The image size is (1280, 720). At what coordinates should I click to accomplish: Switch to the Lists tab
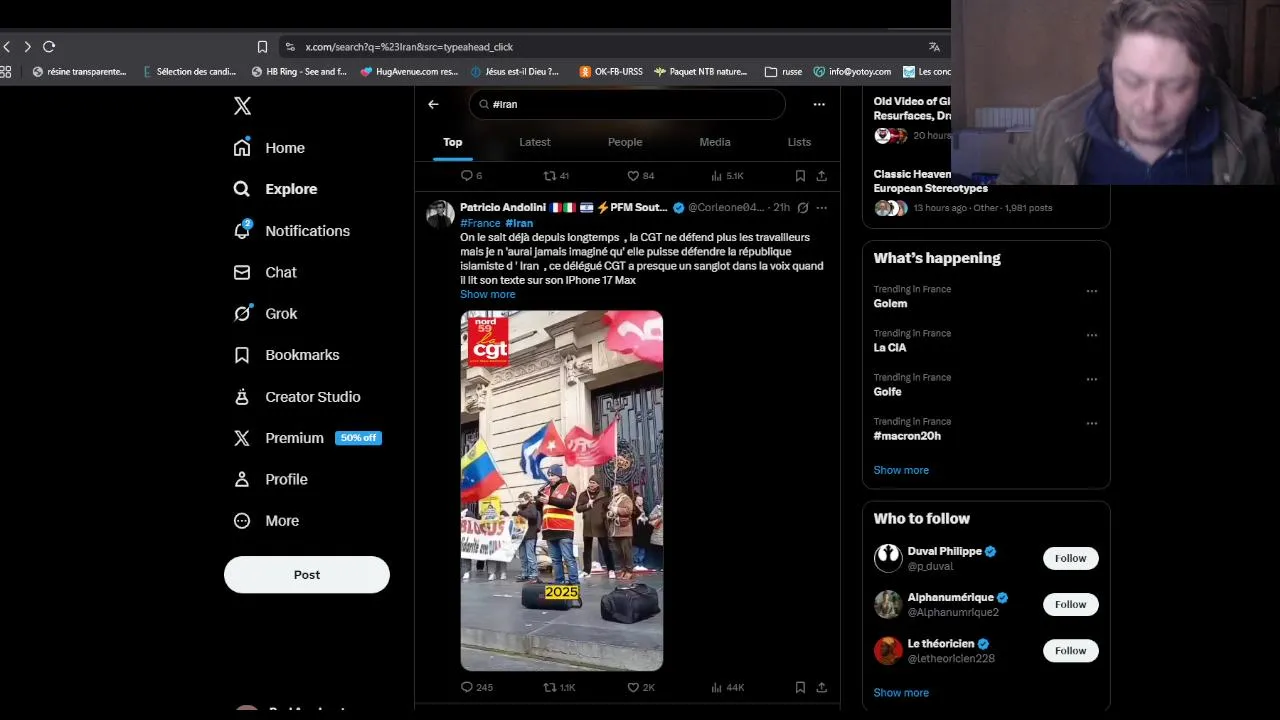point(799,142)
